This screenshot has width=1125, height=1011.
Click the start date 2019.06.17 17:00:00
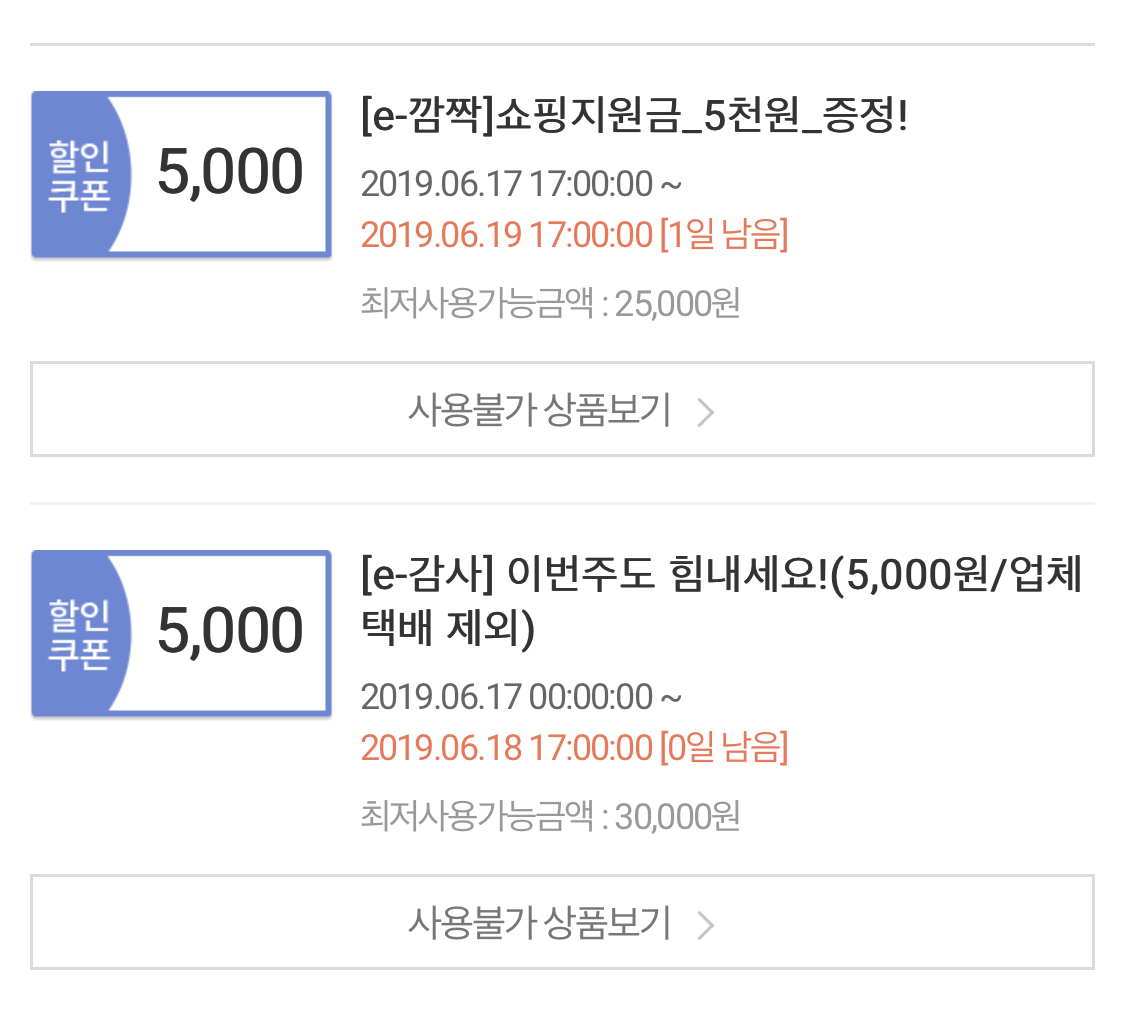(x=506, y=184)
